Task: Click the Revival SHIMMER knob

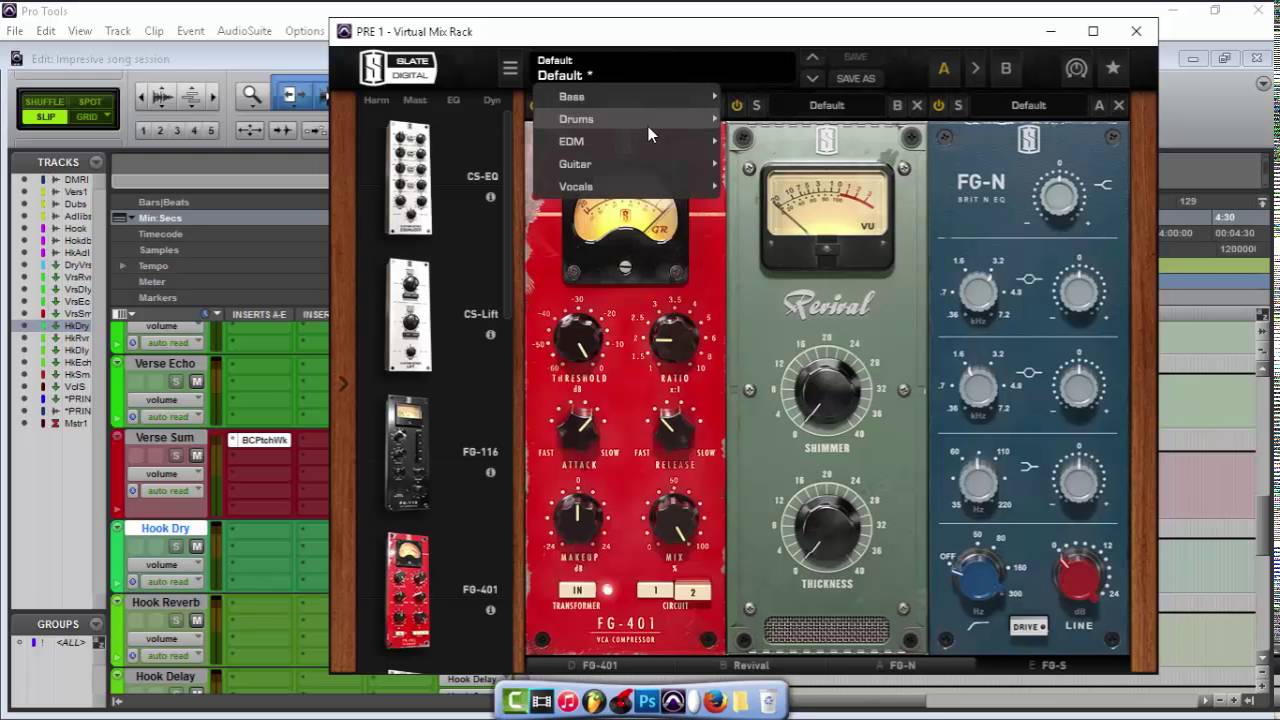Action: 827,391
